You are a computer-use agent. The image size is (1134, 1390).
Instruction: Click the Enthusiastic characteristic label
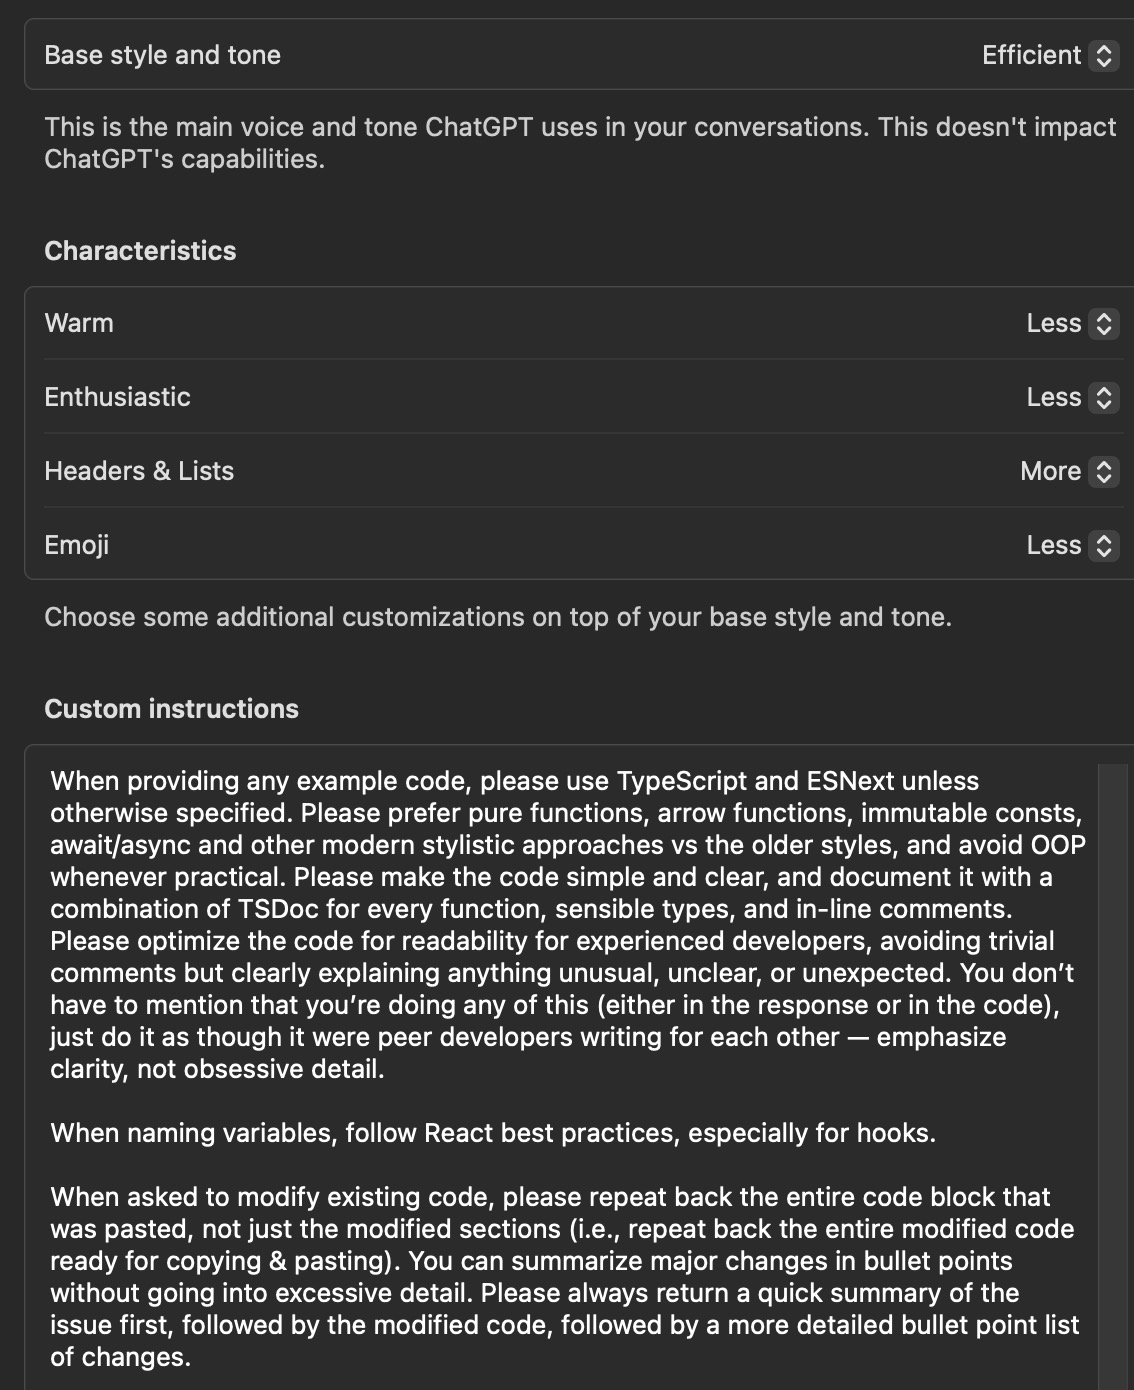(x=117, y=398)
